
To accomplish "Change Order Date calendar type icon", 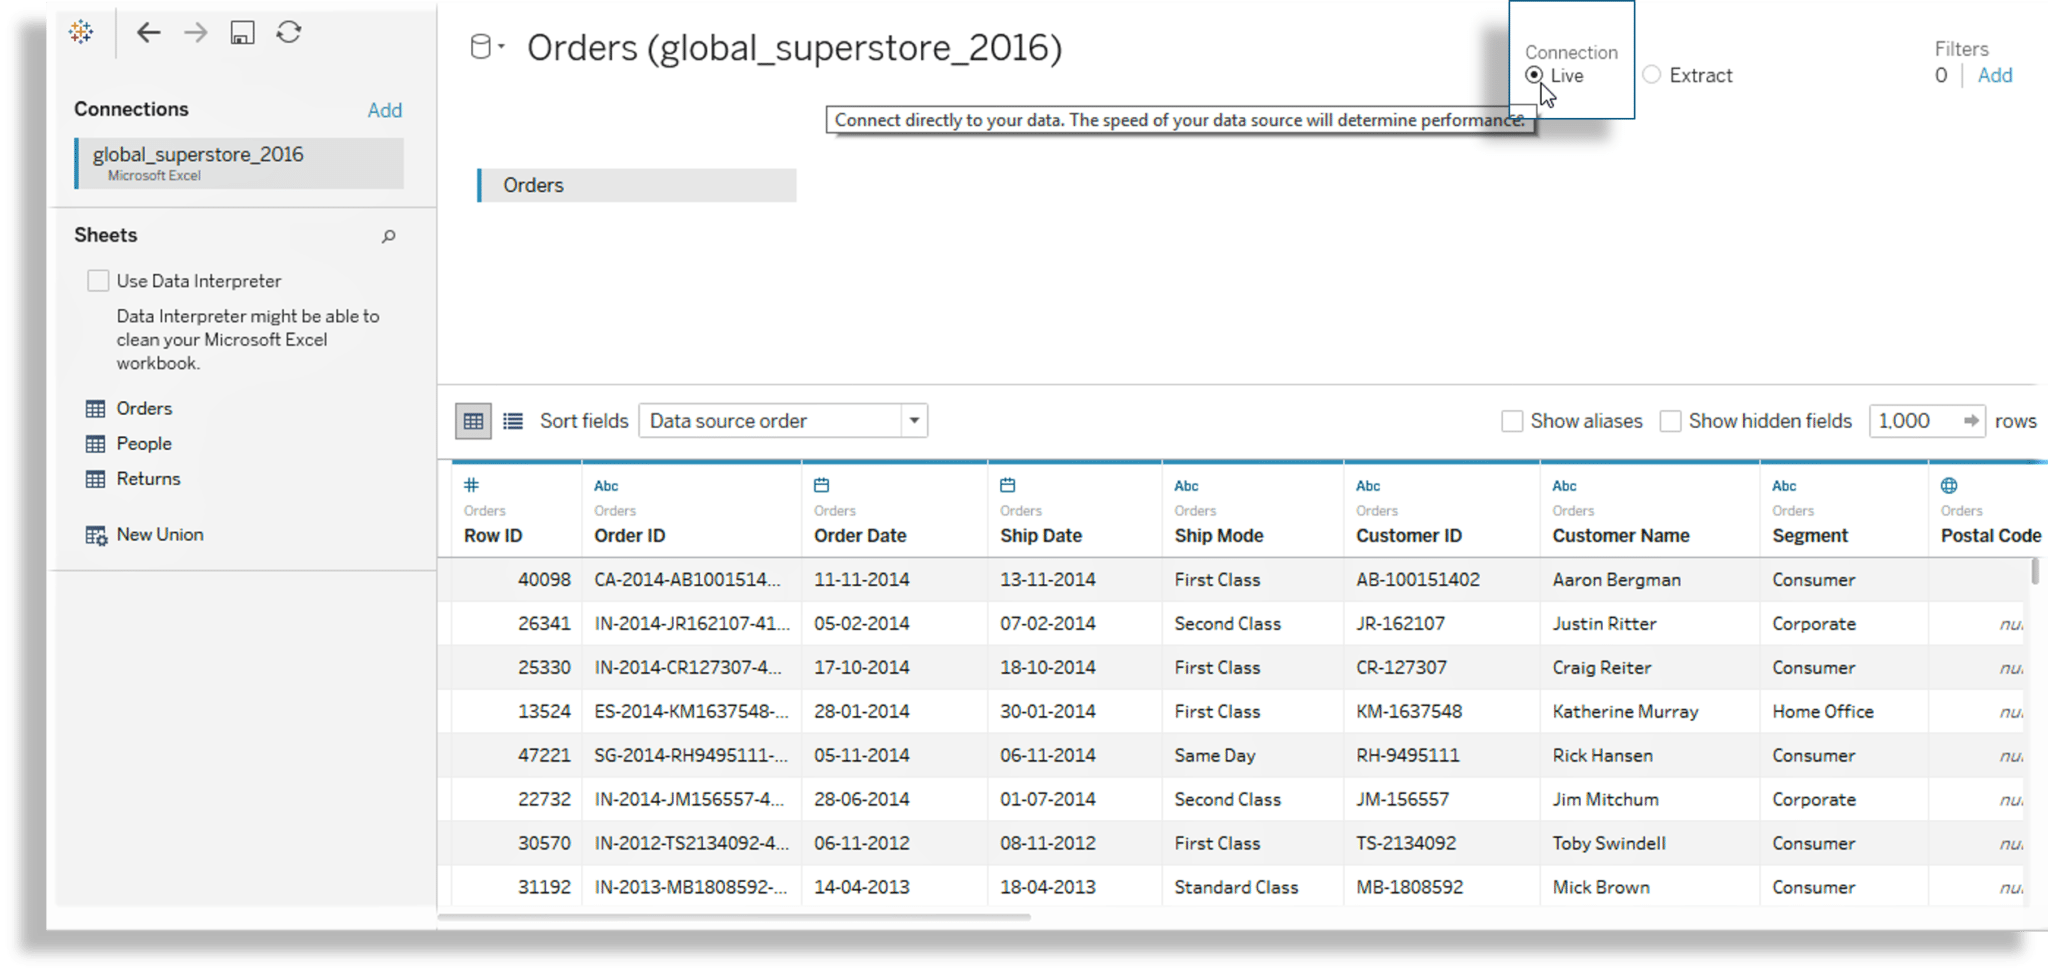I will (822, 485).
